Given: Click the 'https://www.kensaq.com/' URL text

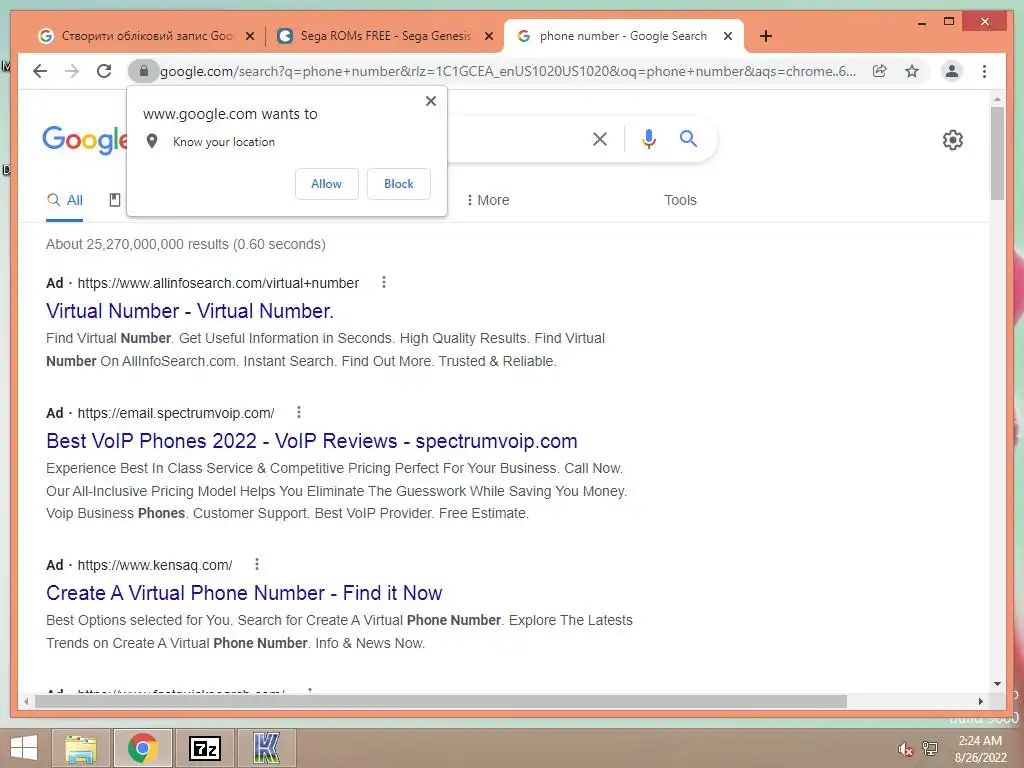Looking at the screenshot, I should (x=155, y=565).
